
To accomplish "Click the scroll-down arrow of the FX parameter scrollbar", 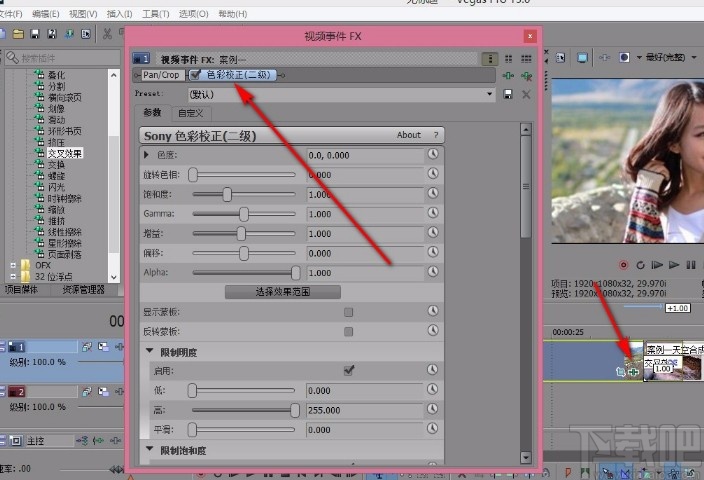I will [x=526, y=457].
